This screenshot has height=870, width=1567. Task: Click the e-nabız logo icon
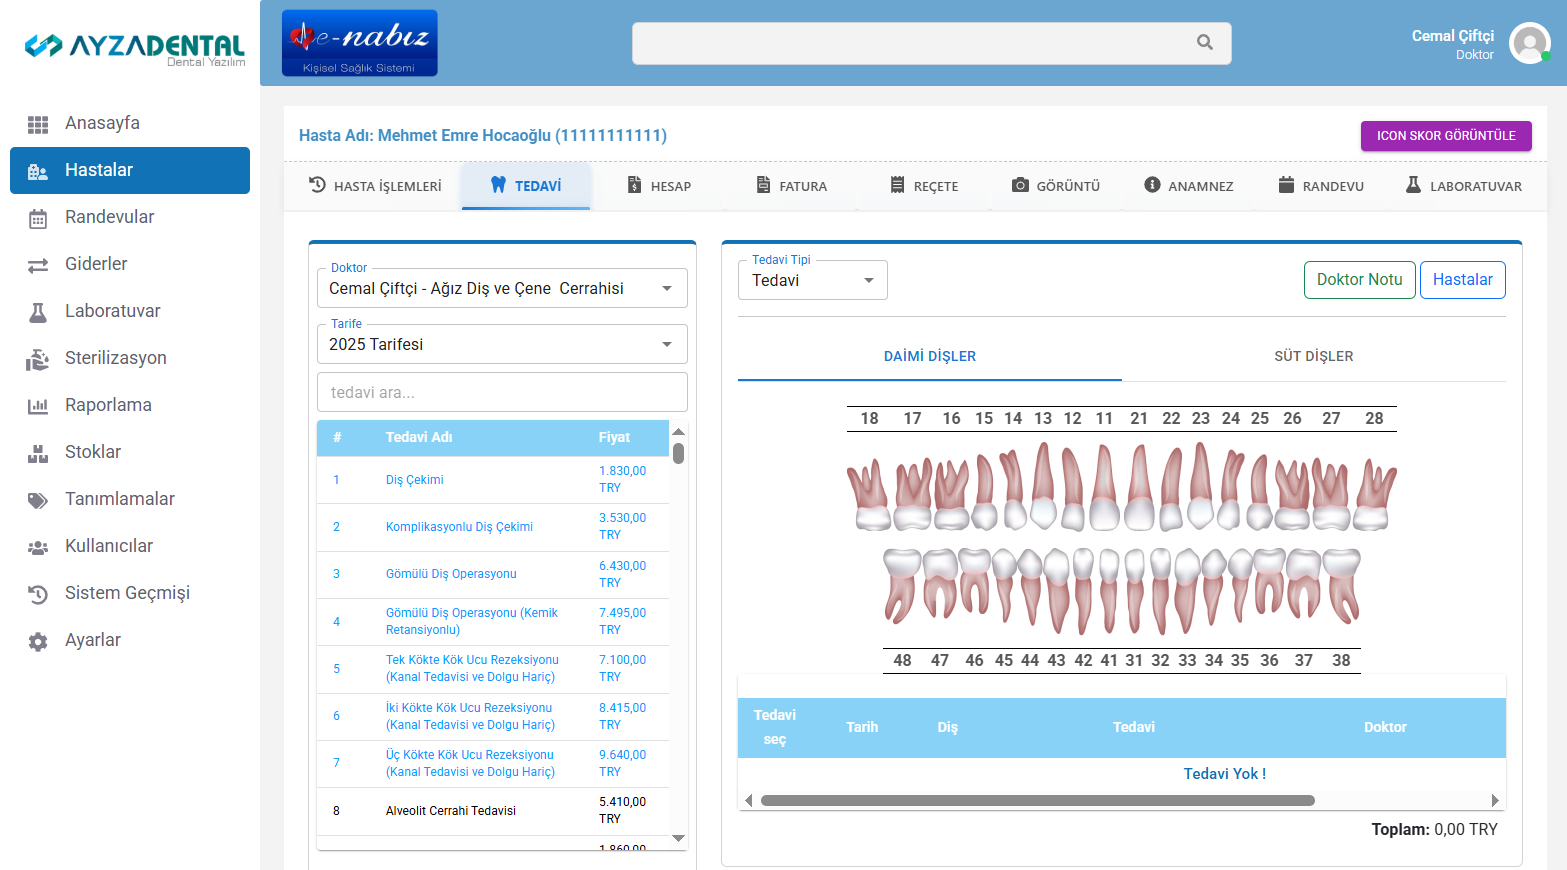pos(359,43)
